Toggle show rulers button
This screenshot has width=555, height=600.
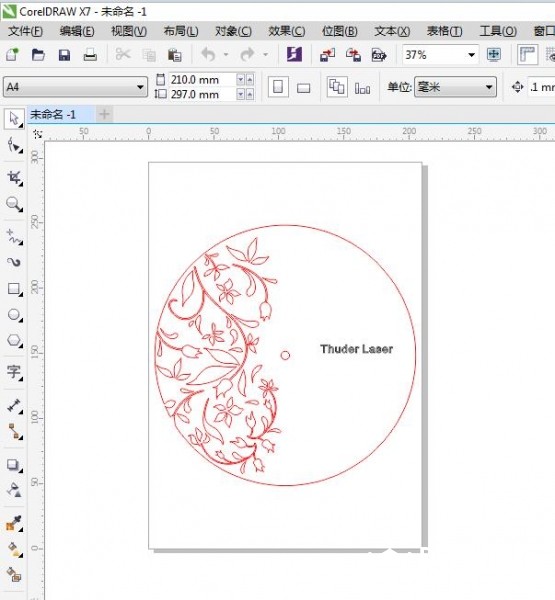pos(527,55)
